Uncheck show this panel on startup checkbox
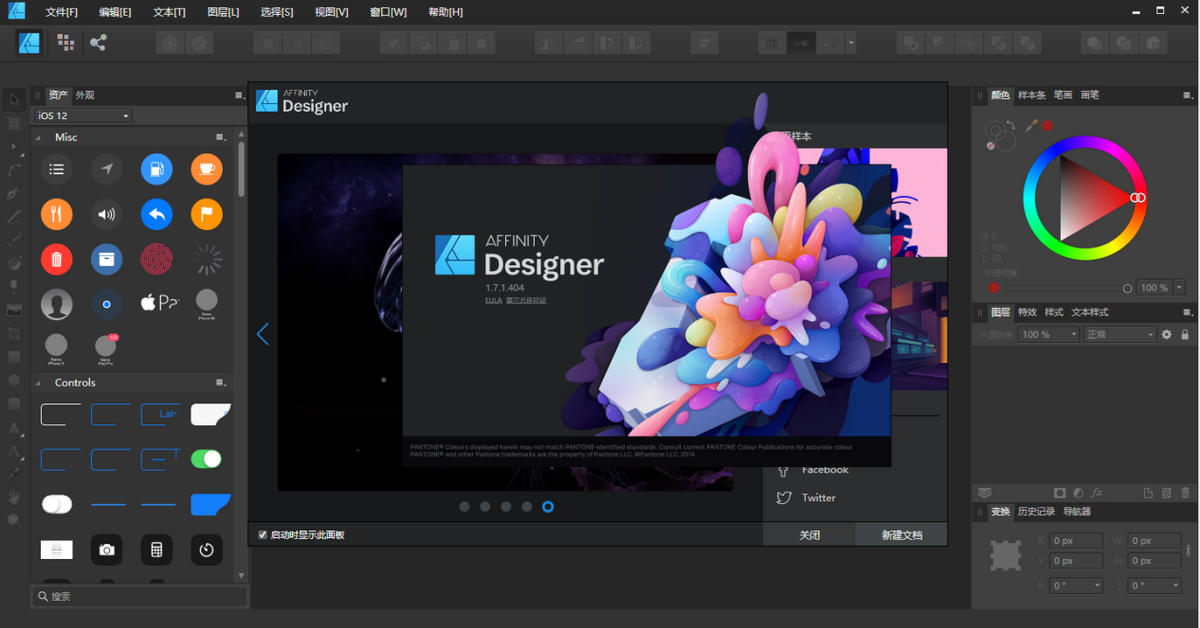 pyautogui.click(x=263, y=535)
